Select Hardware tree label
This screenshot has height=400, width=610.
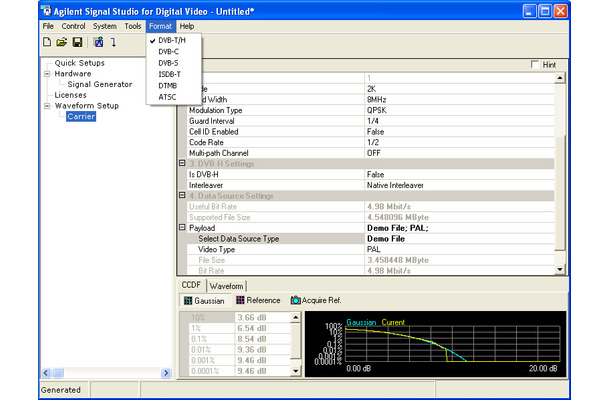(x=73, y=74)
